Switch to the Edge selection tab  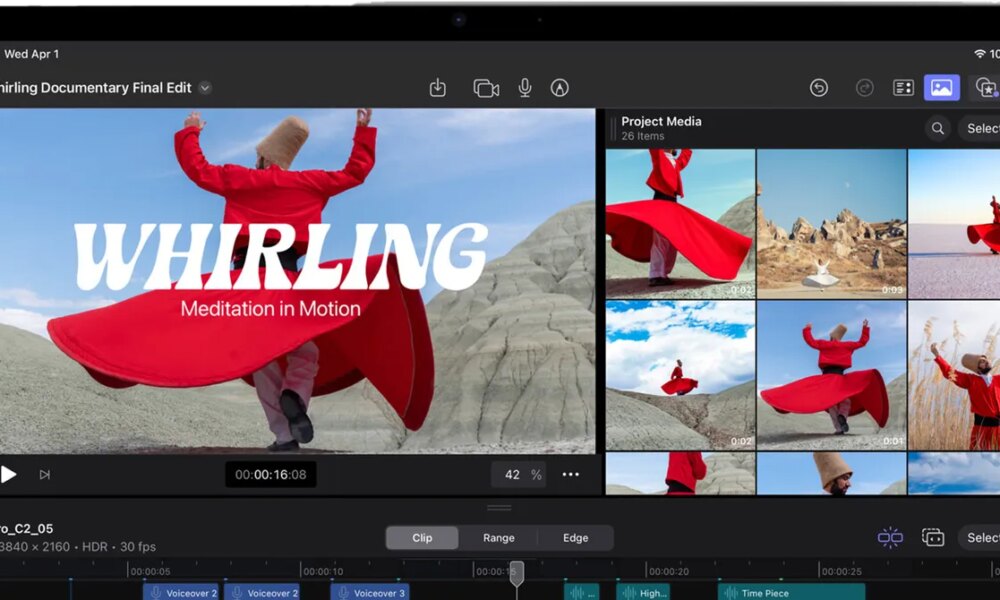tap(575, 538)
